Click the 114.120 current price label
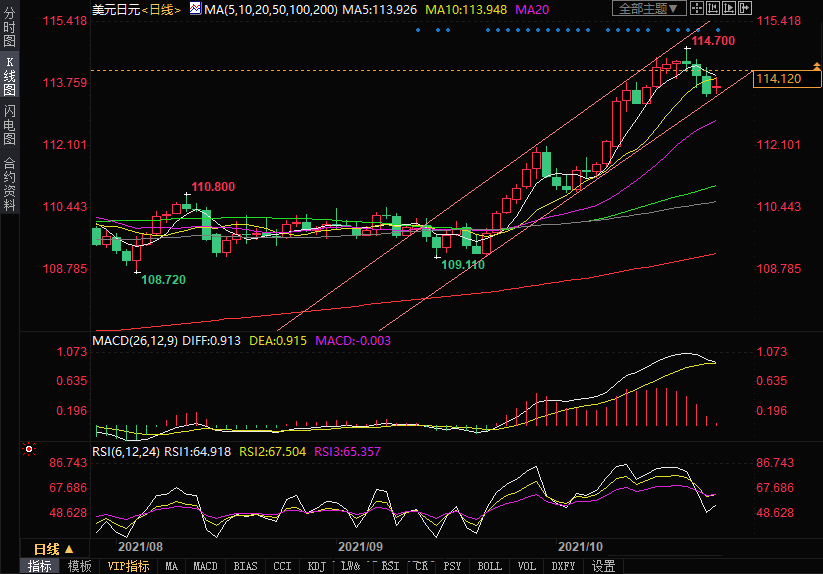 [779, 79]
